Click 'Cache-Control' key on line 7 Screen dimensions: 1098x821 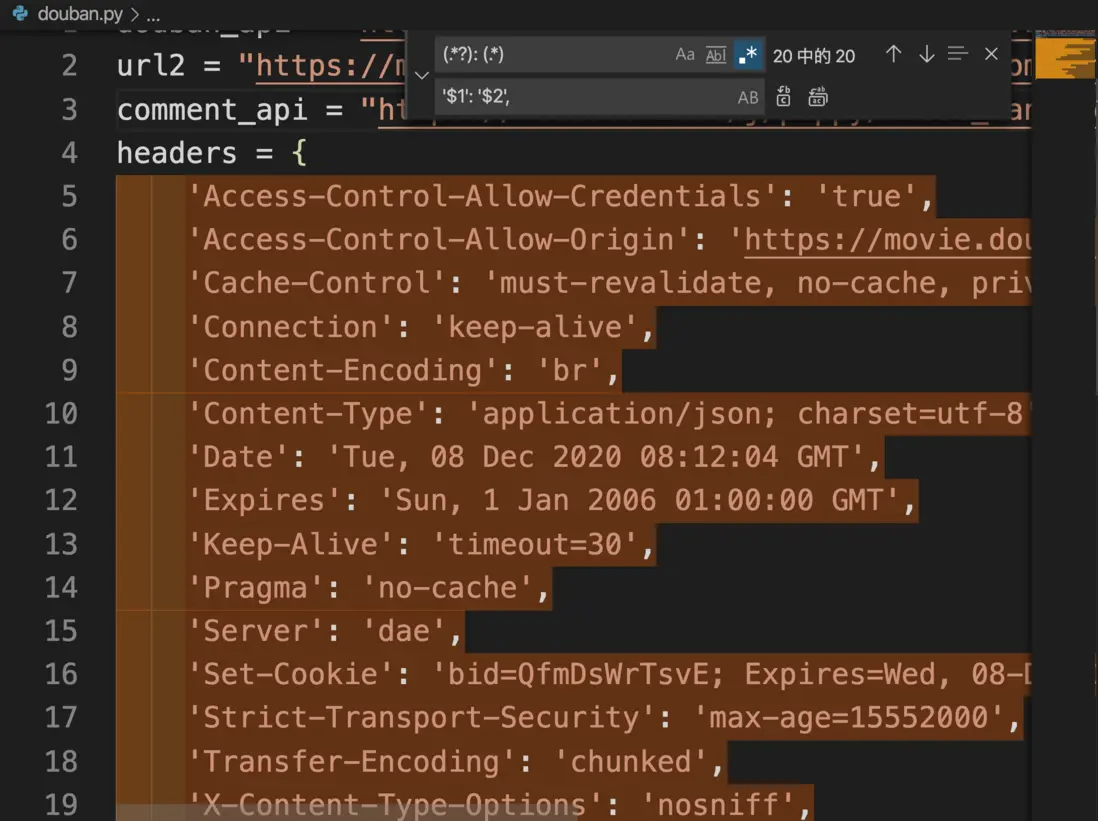pyautogui.click(x=317, y=283)
